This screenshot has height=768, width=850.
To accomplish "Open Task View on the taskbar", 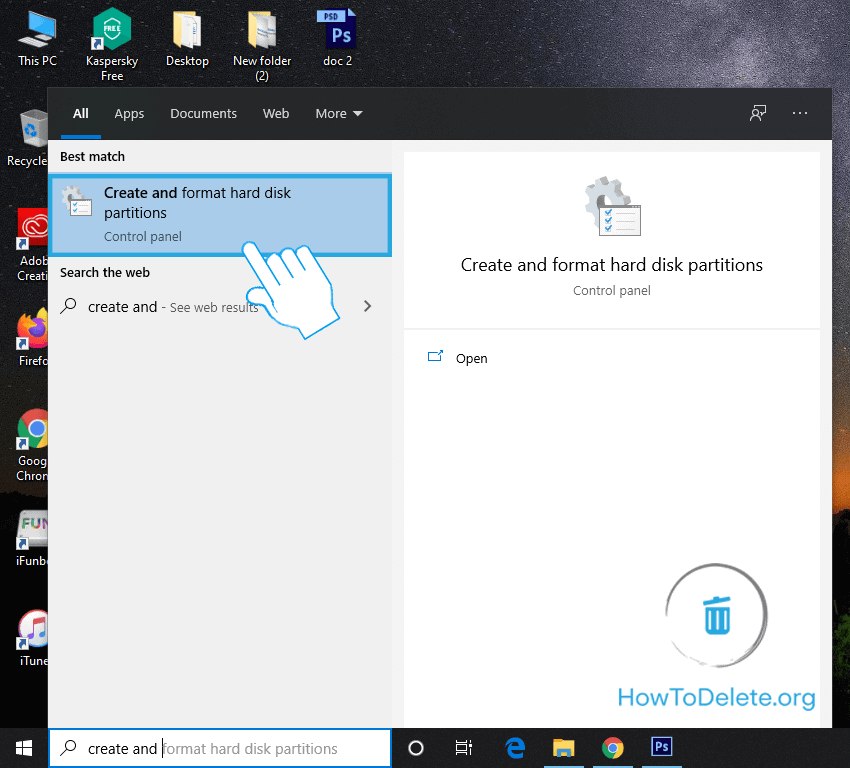I will [x=464, y=748].
